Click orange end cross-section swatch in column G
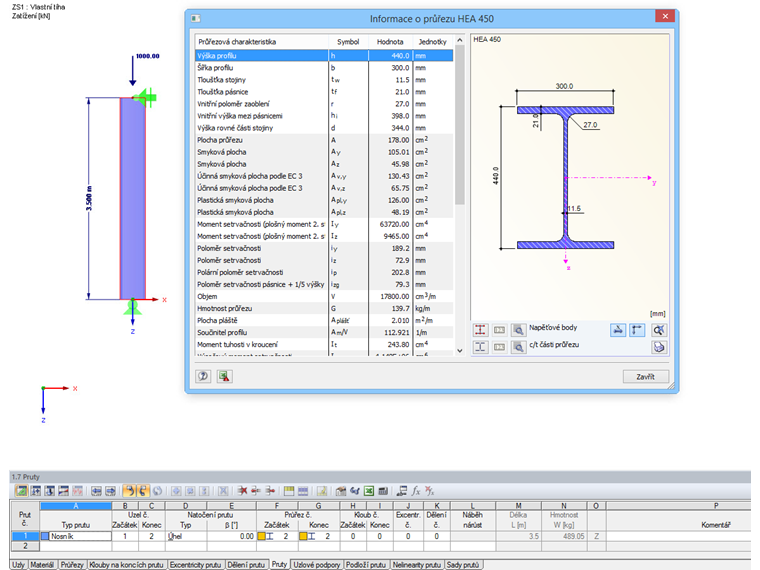 click(x=303, y=536)
